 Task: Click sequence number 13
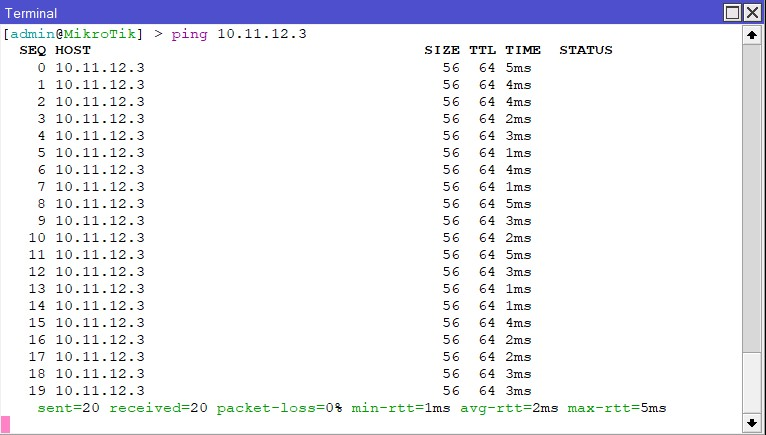(37, 289)
